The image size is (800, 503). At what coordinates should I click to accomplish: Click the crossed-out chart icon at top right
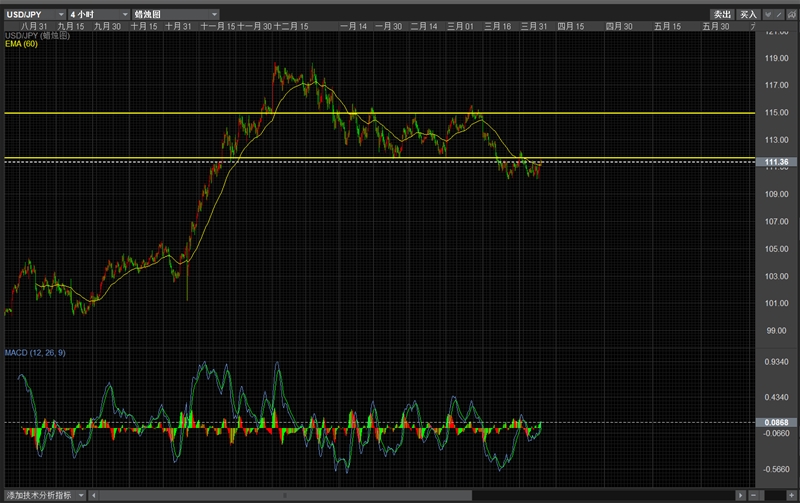coord(791,15)
